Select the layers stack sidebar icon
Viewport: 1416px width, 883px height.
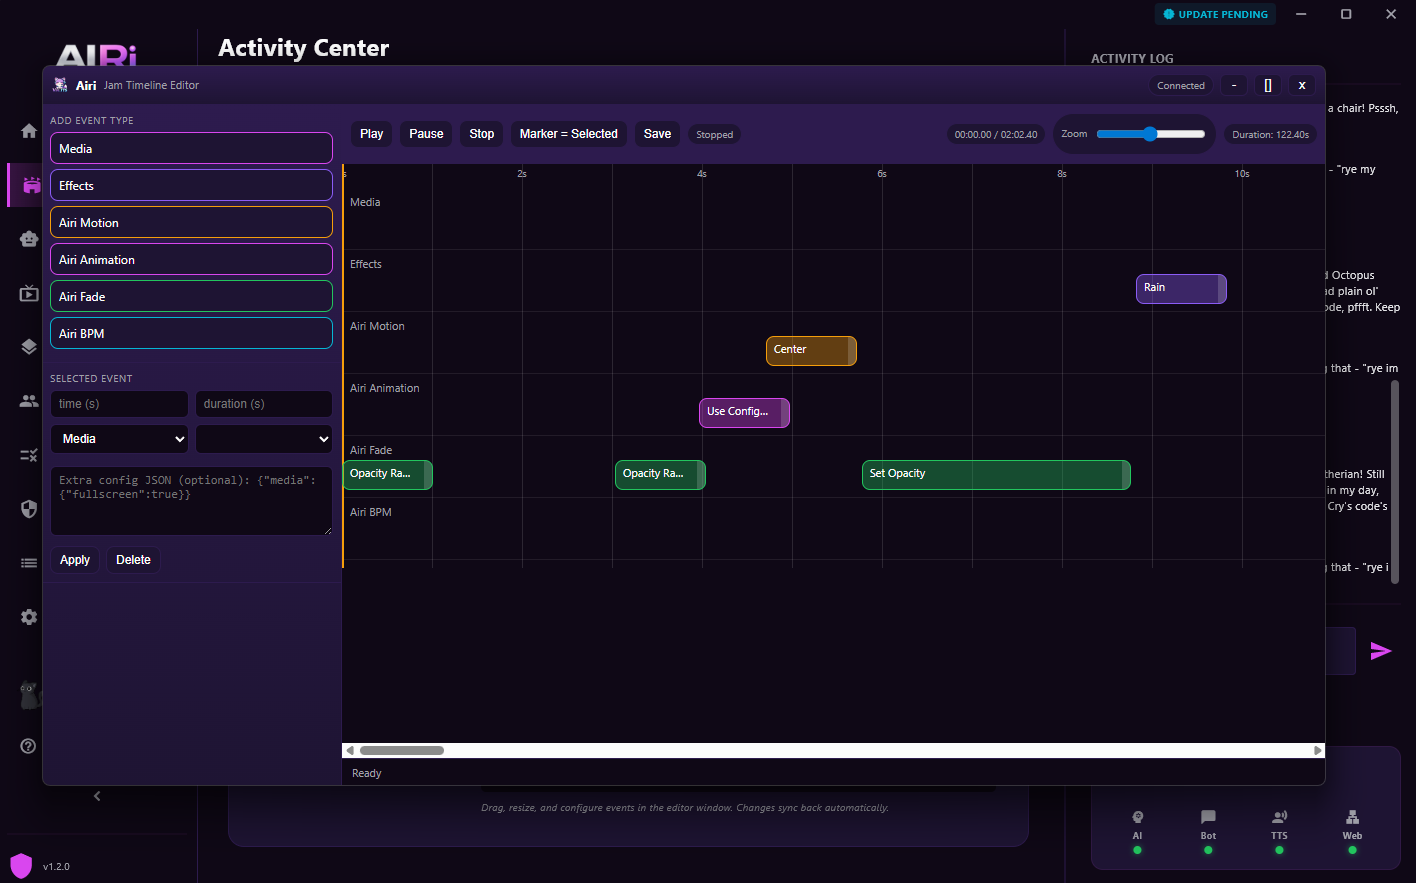pos(28,347)
